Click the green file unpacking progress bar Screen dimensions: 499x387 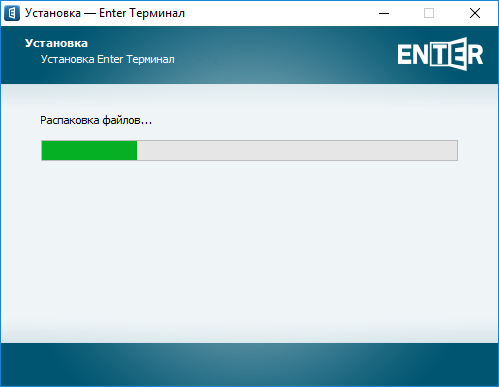(249, 150)
